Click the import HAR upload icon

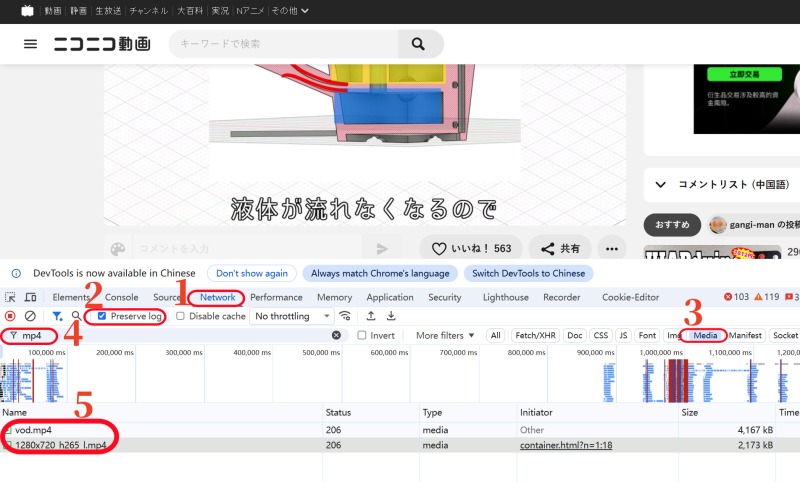(x=371, y=316)
